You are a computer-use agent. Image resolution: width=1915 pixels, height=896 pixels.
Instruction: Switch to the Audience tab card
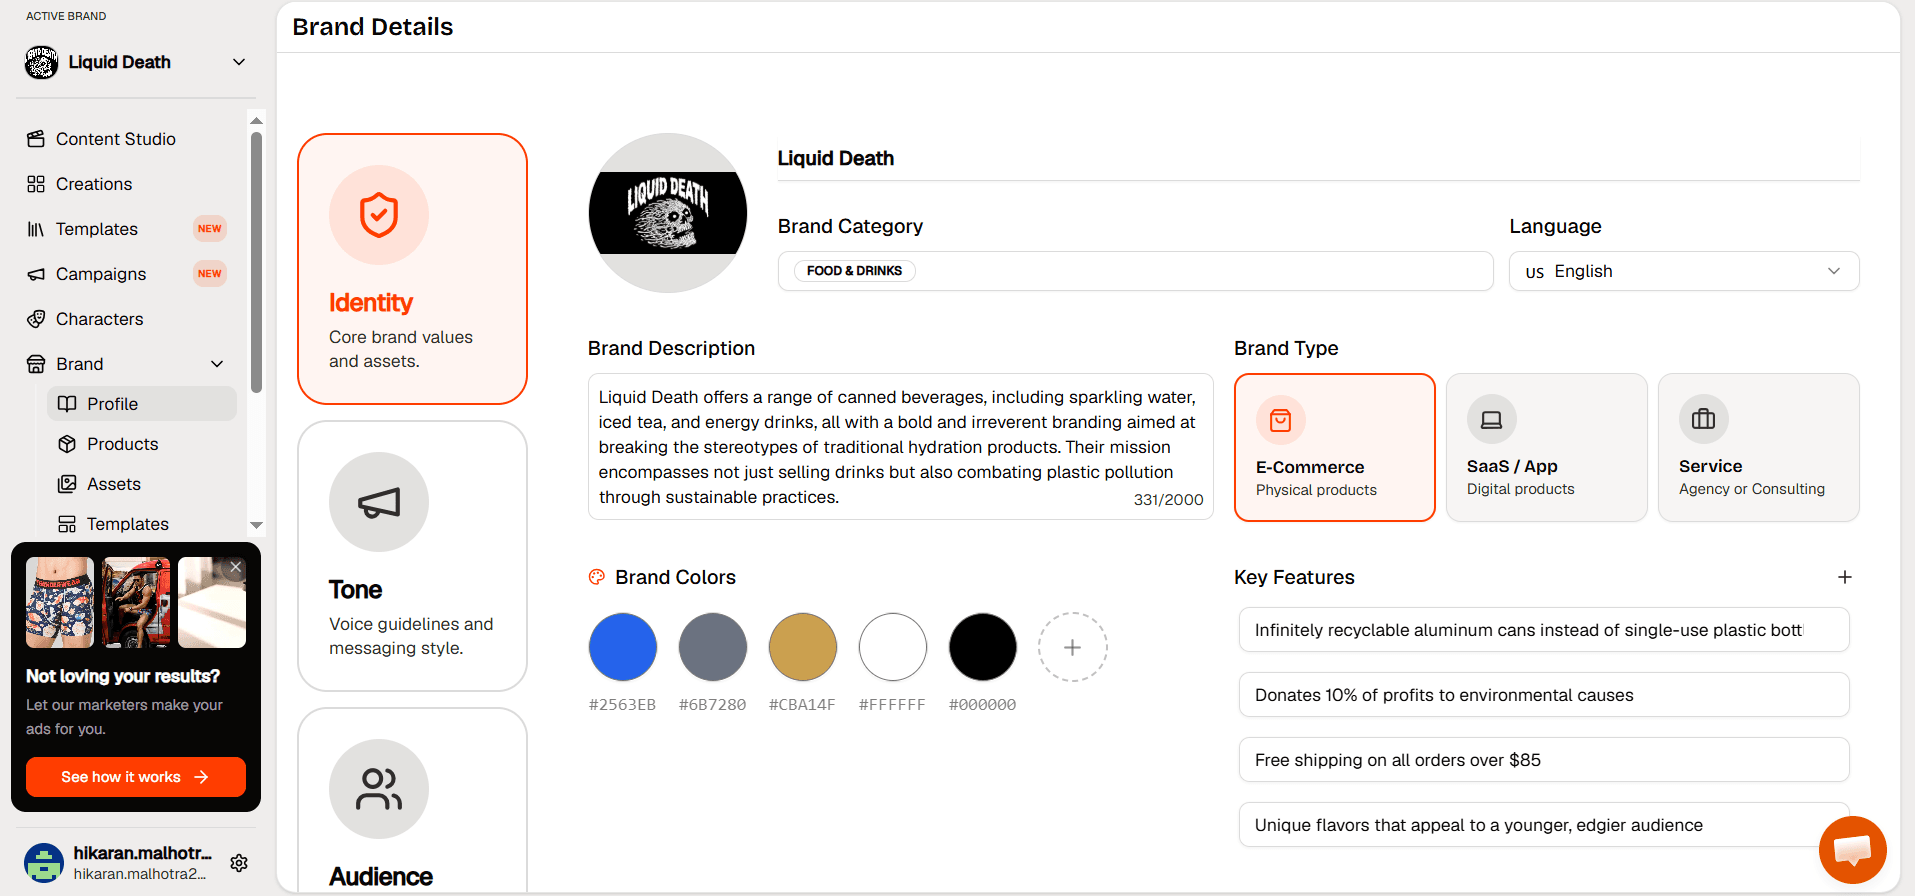(x=412, y=800)
